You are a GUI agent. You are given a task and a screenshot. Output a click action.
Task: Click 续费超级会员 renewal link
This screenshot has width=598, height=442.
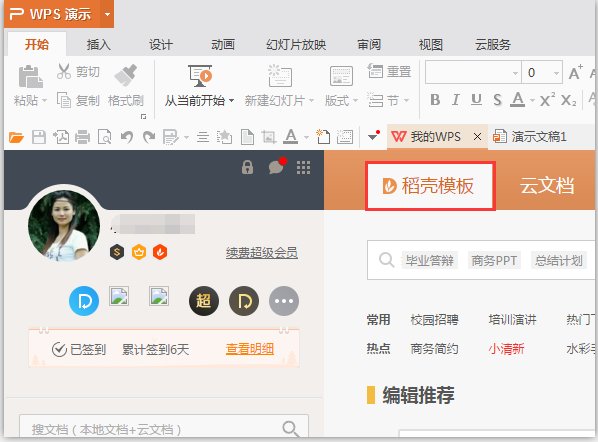[x=262, y=252]
